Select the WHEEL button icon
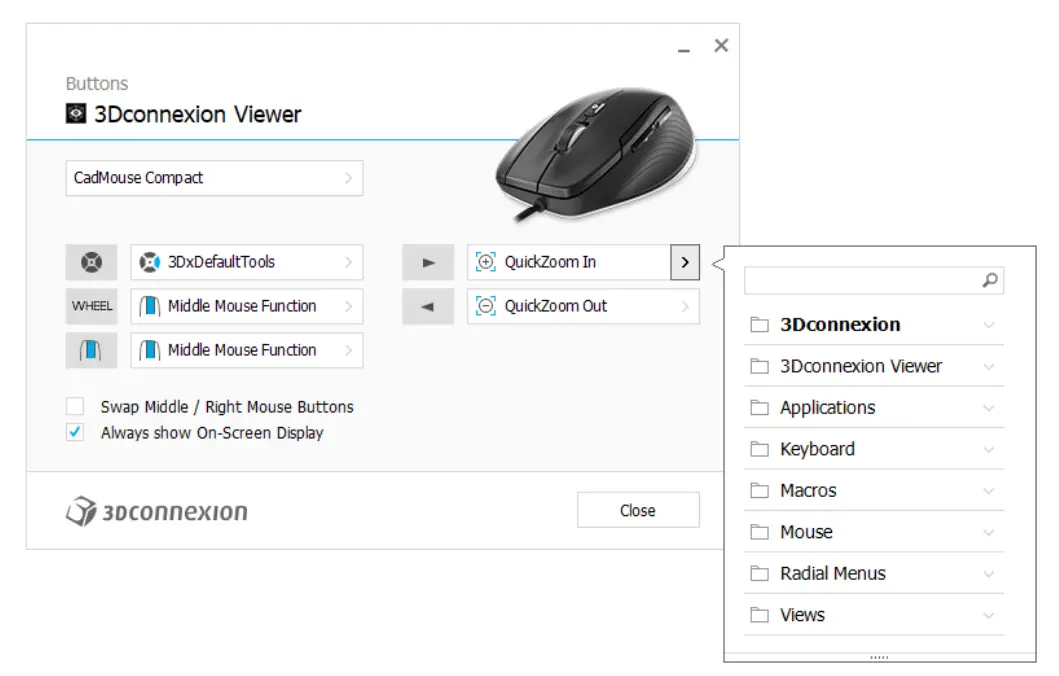The width and height of the screenshot is (1059, 676). (91, 306)
